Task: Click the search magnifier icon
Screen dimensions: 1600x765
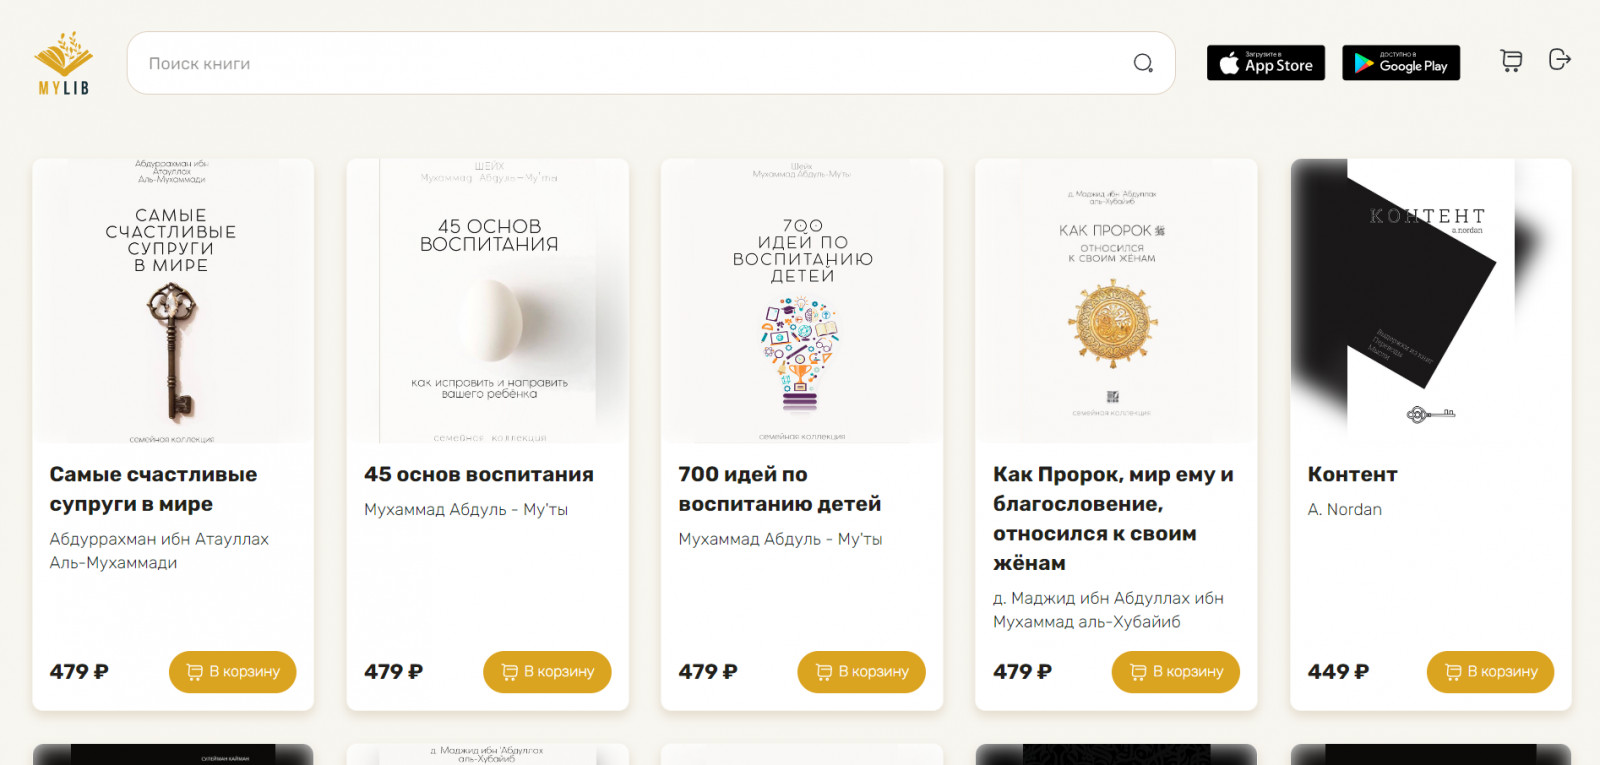Action: pos(1143,63)
